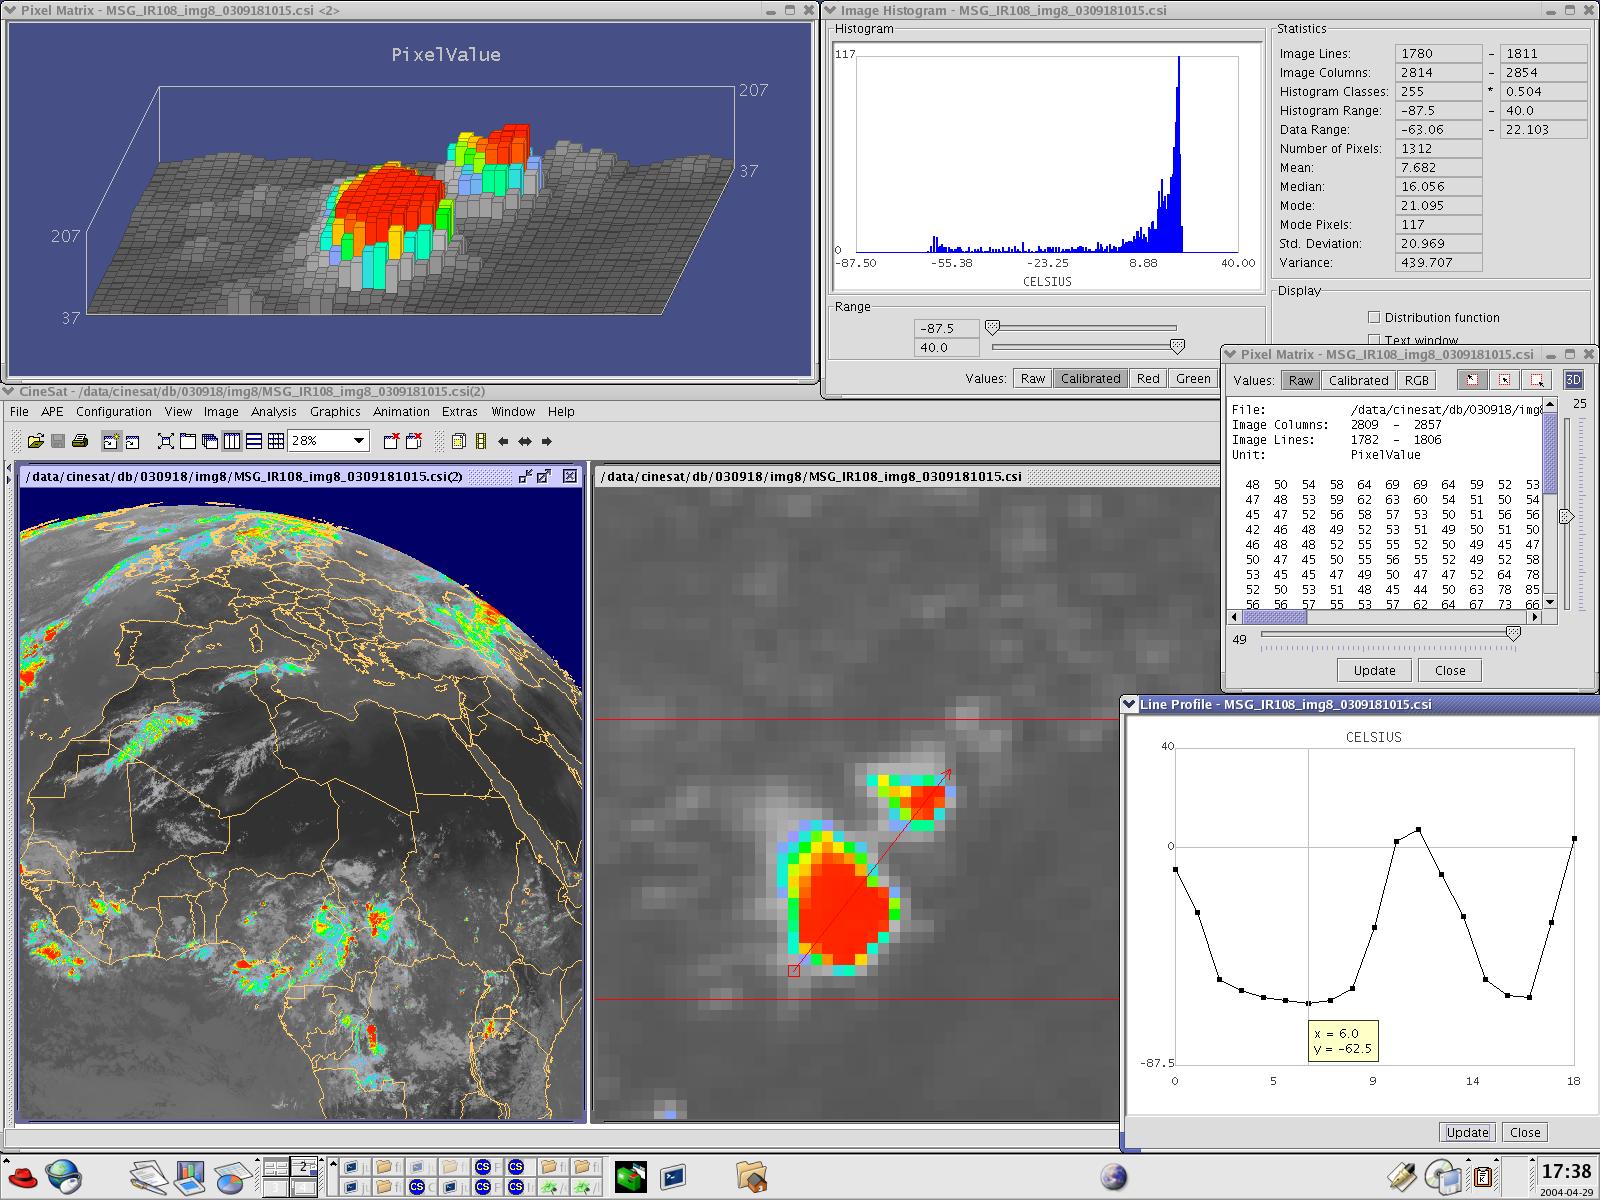Click Update in Line Profile window
This screenshot has height=1200, width=1600.
tap(1467, 1132)
